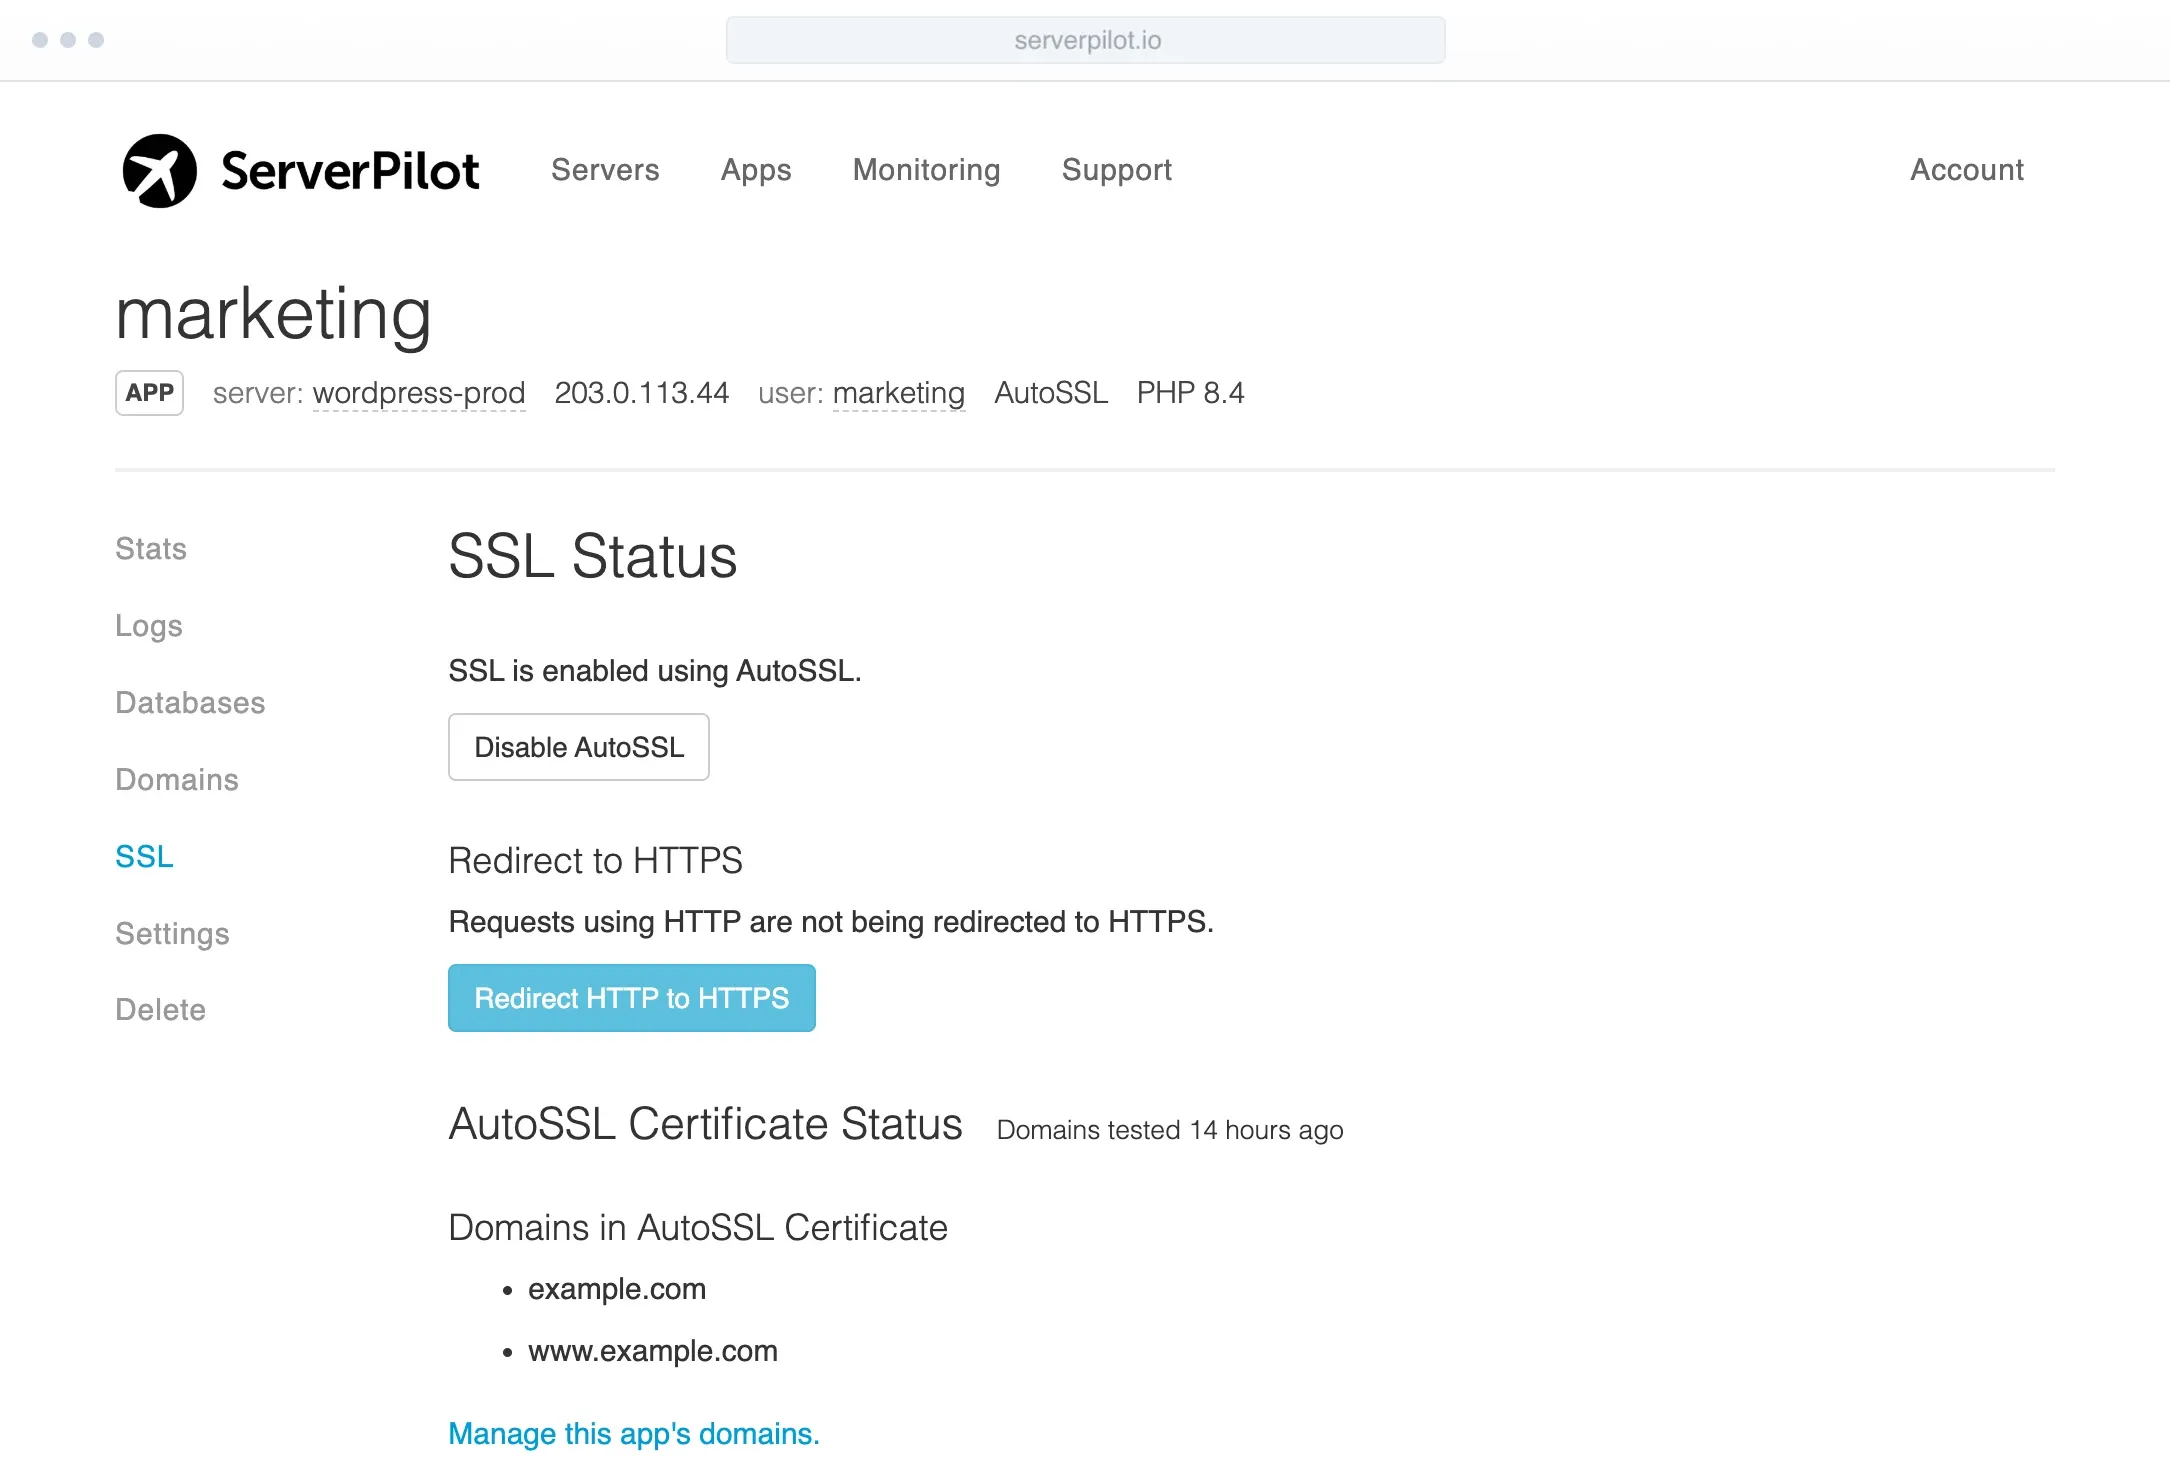Click the APP badge label
The height and width of the screenshot is (1460, 2170).
(x=149, y=393)
